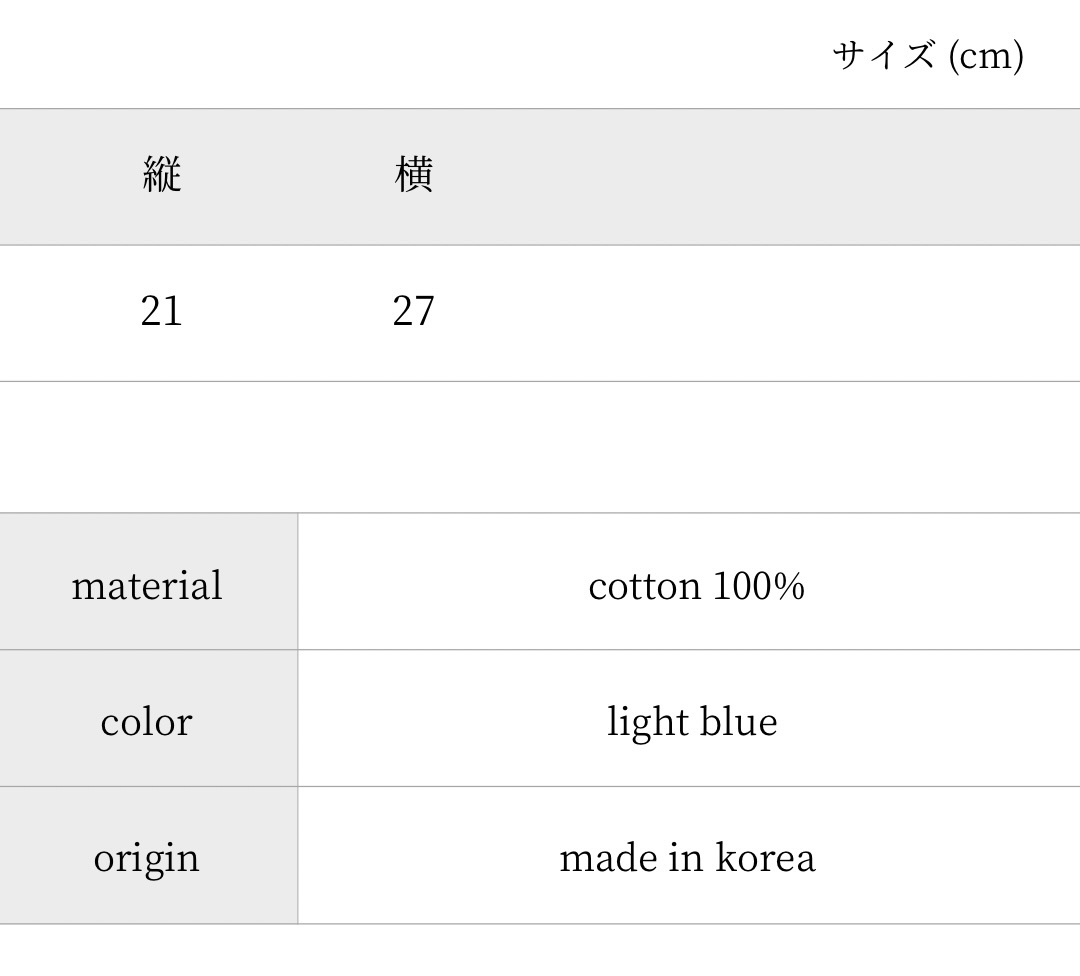Select the 横 column header
Viewport: 1080px width, 976px height.
(413, 176)
